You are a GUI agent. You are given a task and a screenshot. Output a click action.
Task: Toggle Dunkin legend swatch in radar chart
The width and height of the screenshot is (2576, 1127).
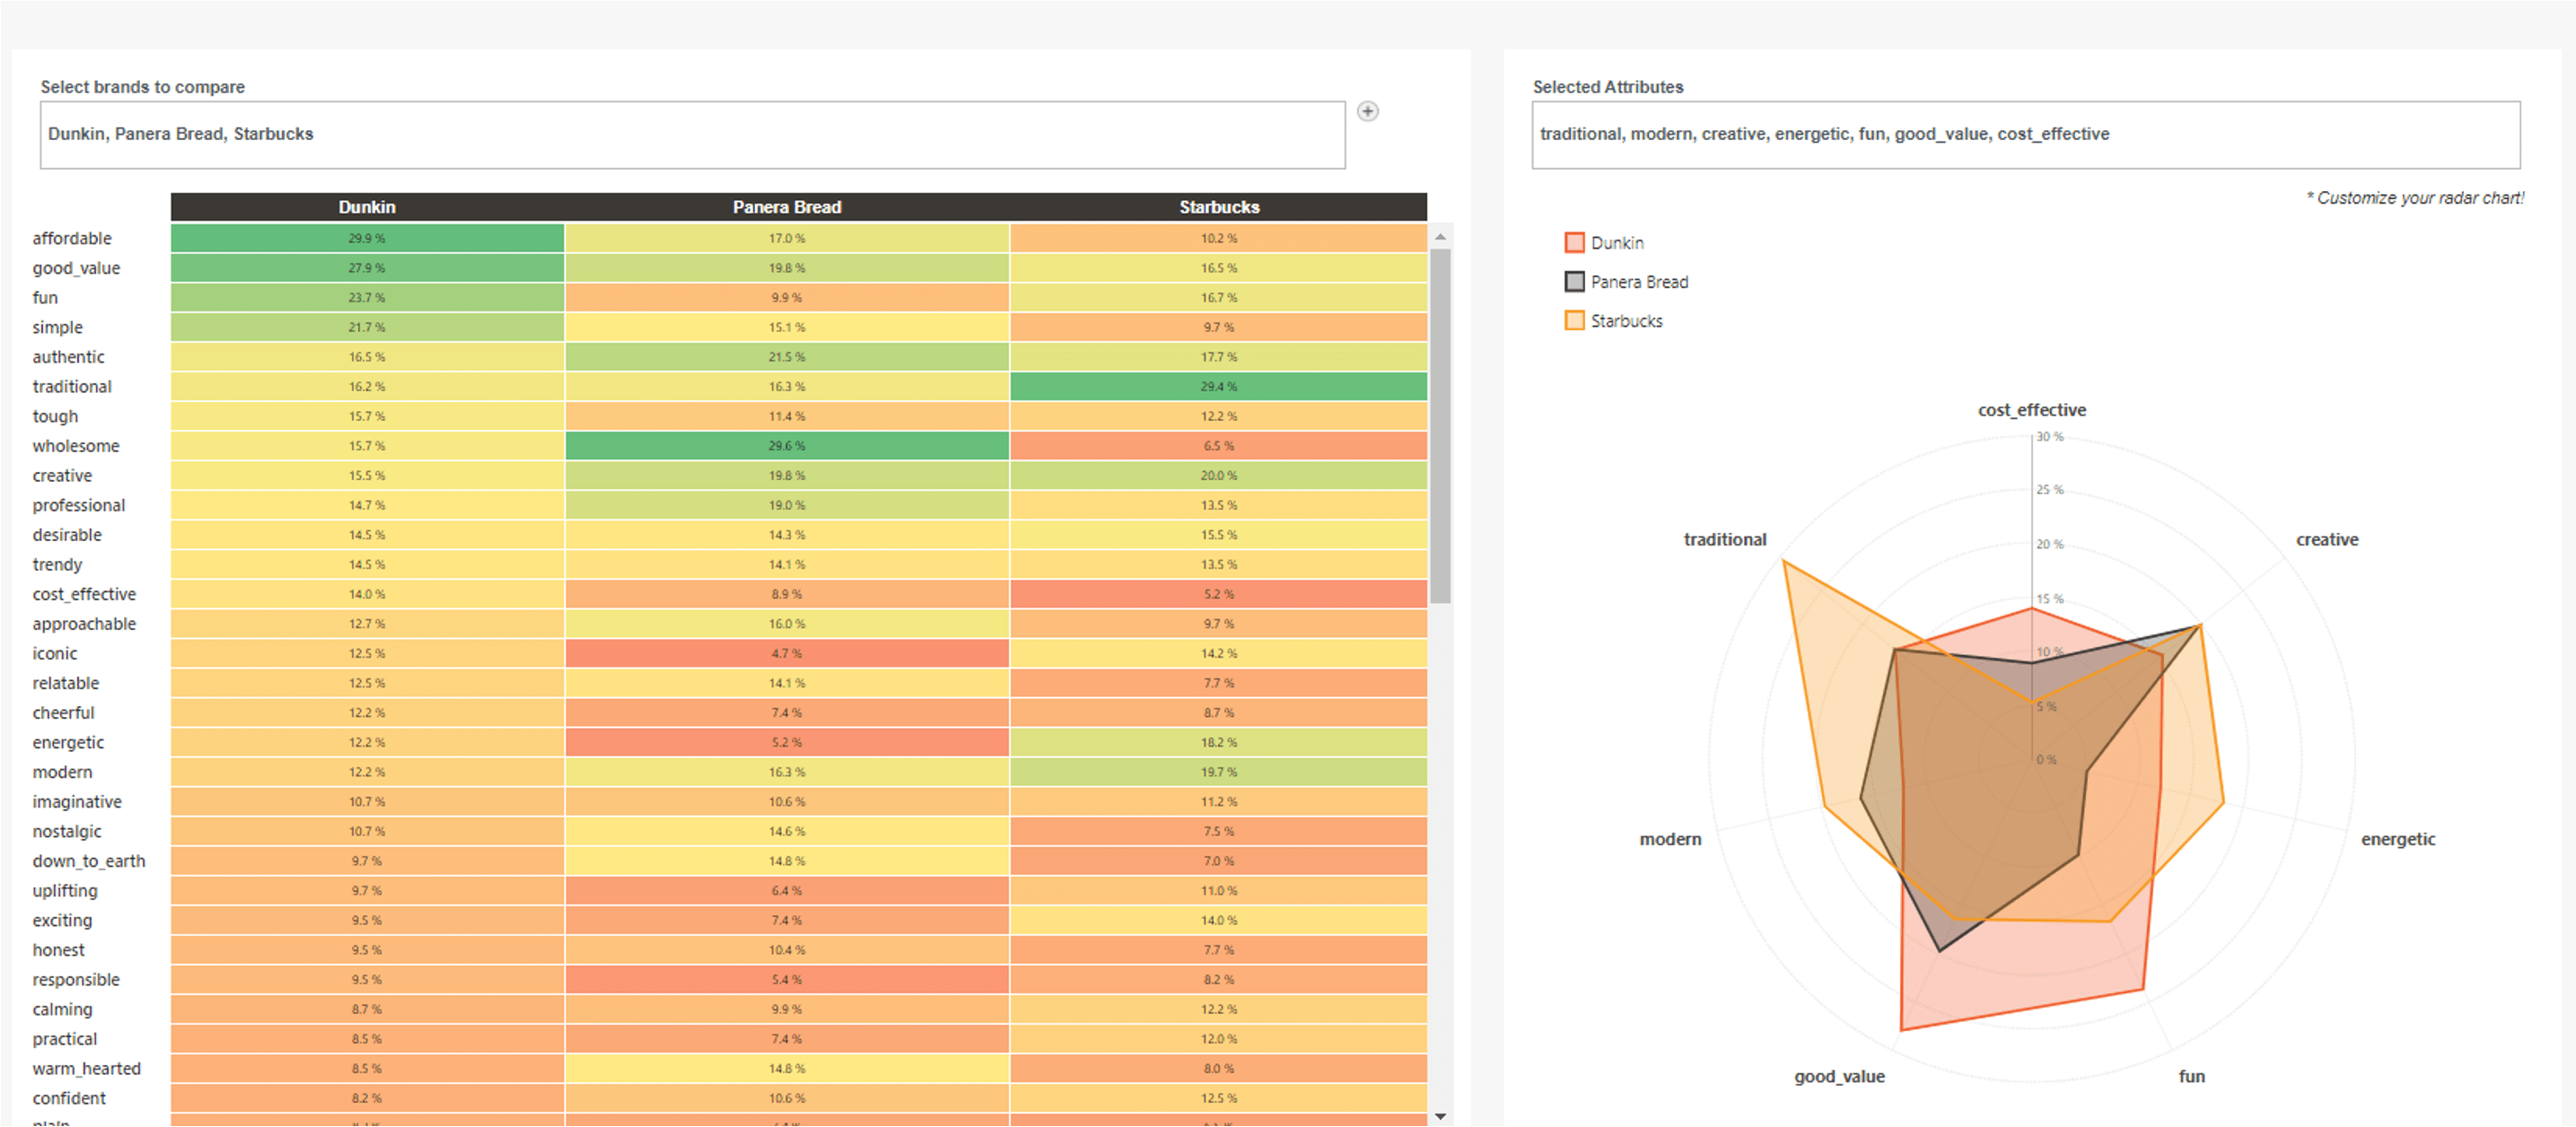click(x=1574, y=242)
